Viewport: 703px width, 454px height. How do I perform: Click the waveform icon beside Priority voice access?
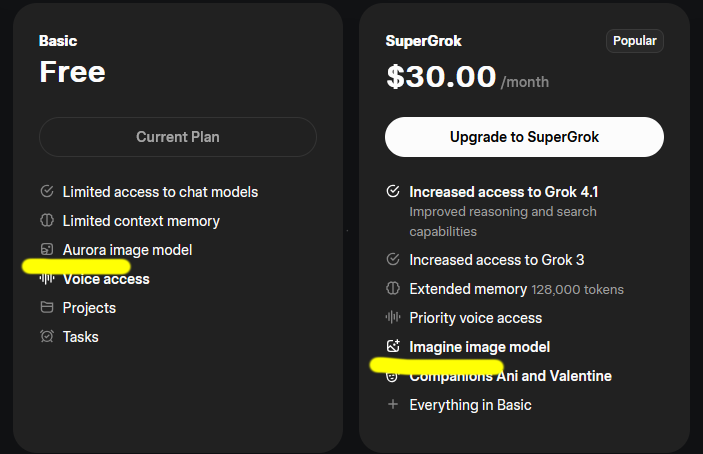[393, 318]
